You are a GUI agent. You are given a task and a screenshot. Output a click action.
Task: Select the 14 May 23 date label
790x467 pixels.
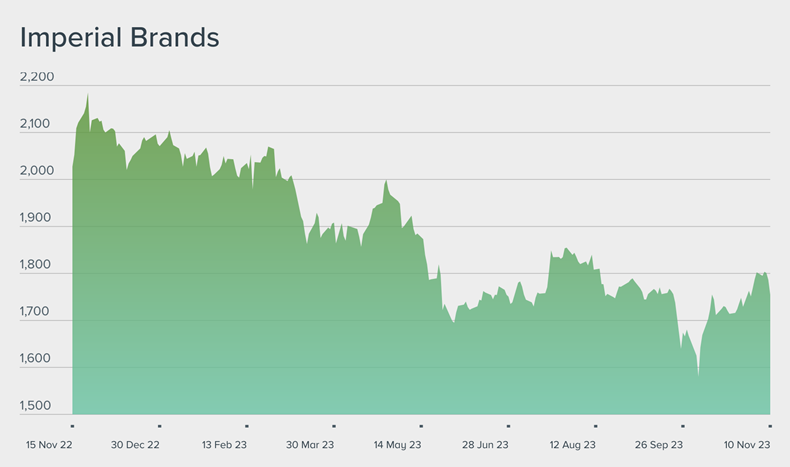pos(397,445)
